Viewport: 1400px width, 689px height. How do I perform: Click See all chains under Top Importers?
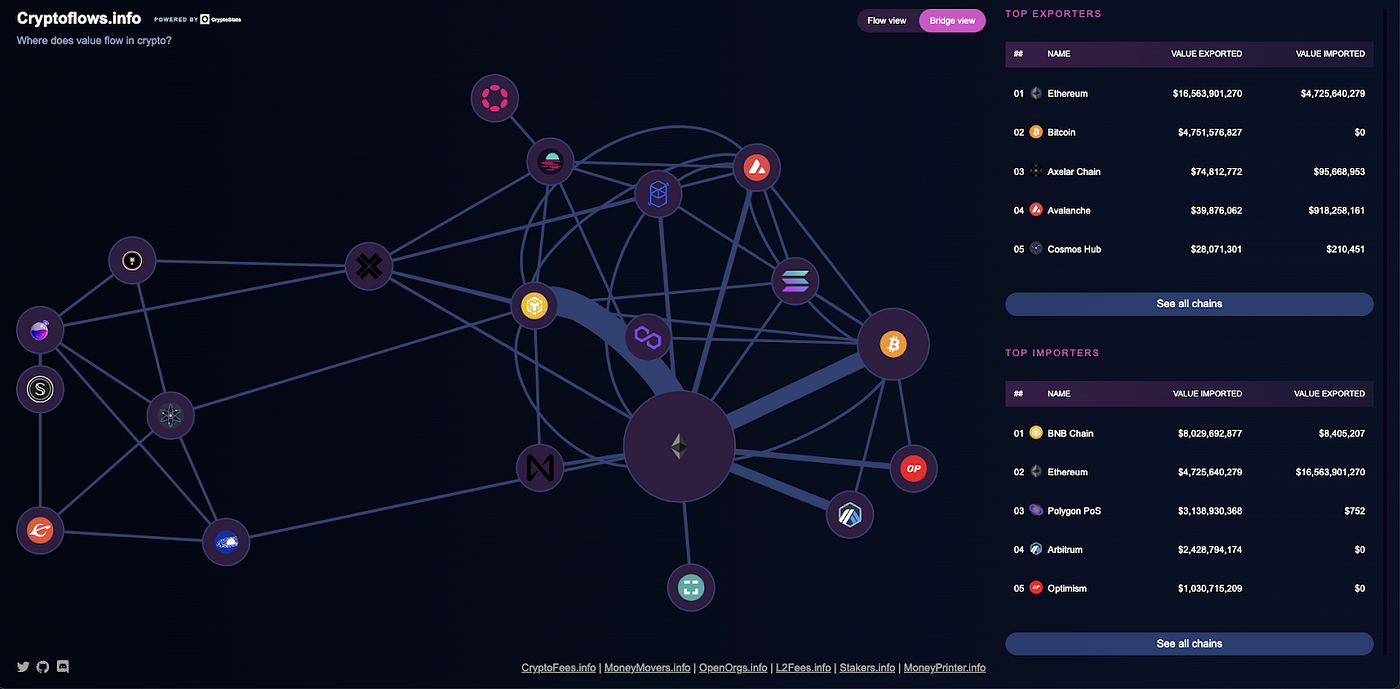point(1189,644)
